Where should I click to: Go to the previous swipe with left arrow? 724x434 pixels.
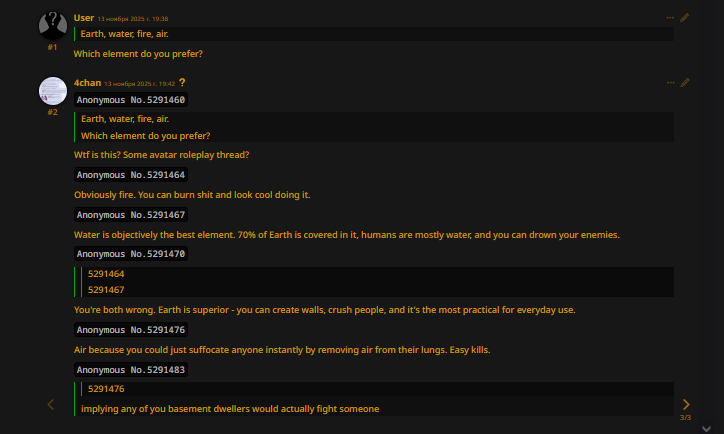click(51, 404)
